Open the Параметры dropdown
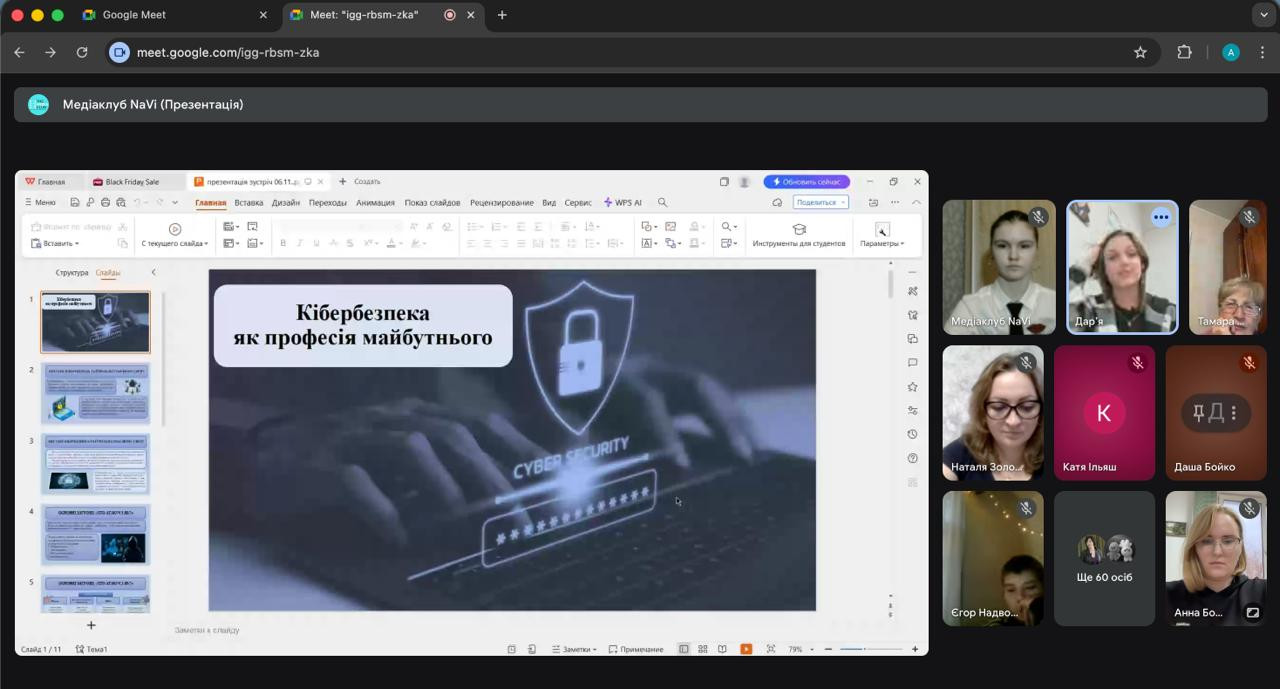 click(x=882, y=235)
